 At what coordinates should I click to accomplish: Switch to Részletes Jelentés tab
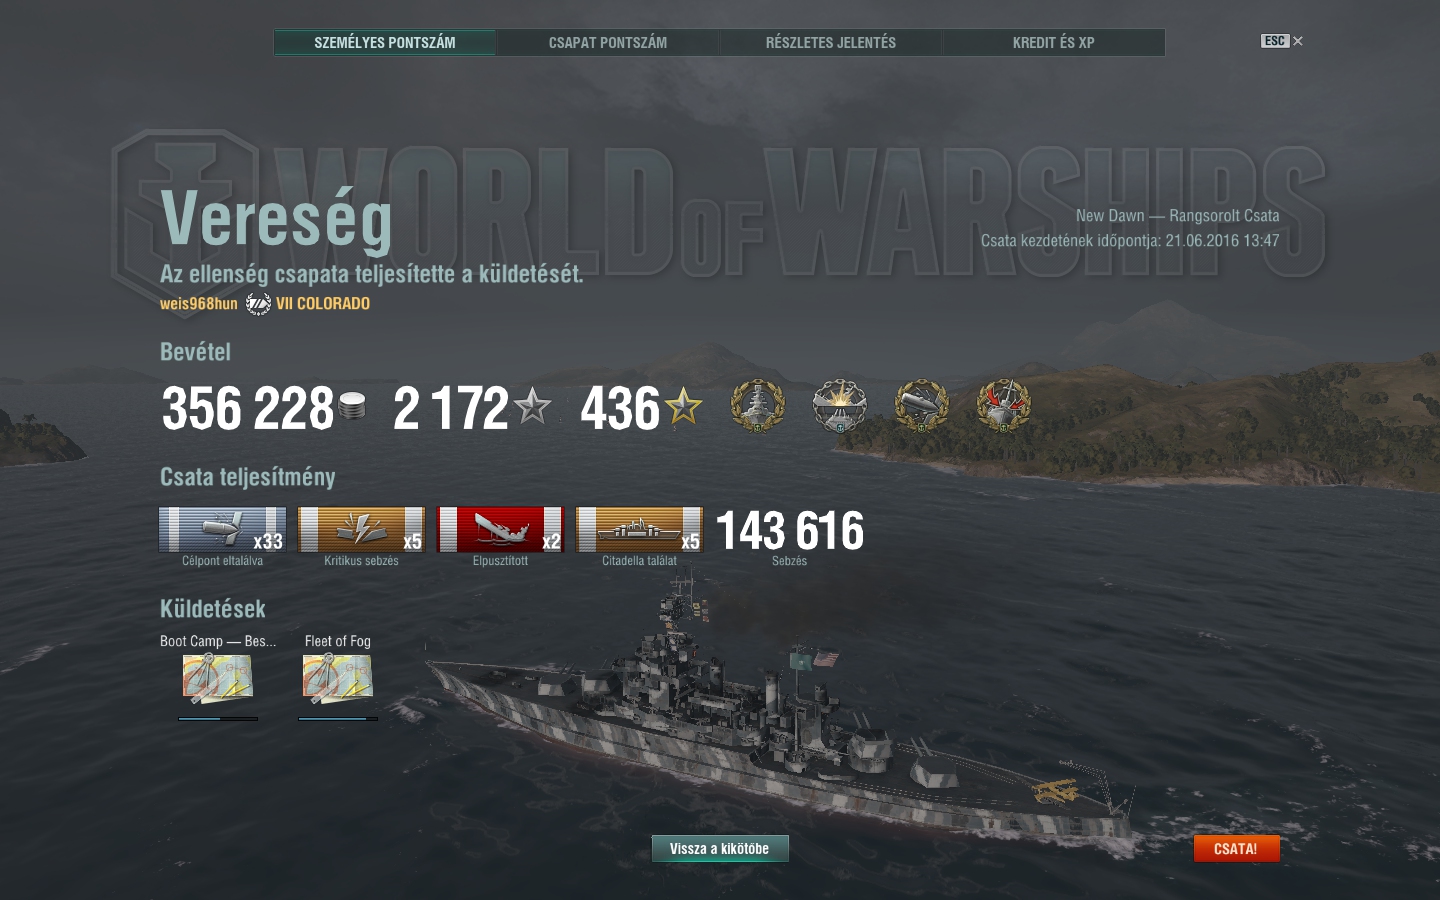point(831,42)
